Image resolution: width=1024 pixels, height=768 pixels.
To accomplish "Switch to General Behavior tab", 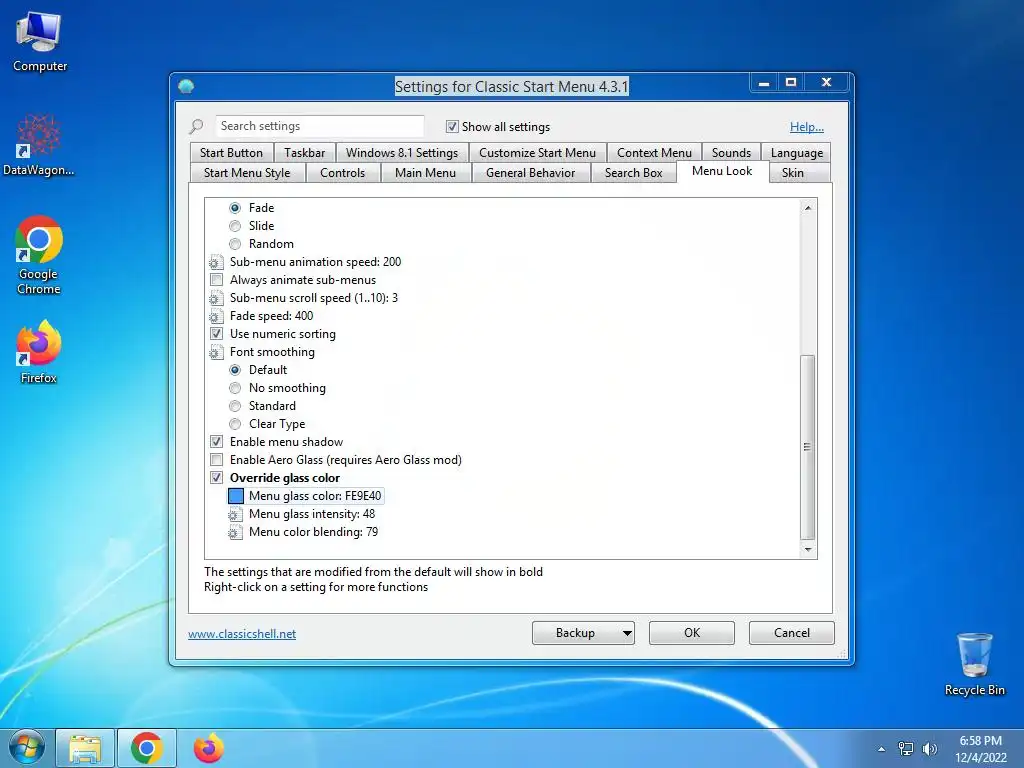I will 530,173.
